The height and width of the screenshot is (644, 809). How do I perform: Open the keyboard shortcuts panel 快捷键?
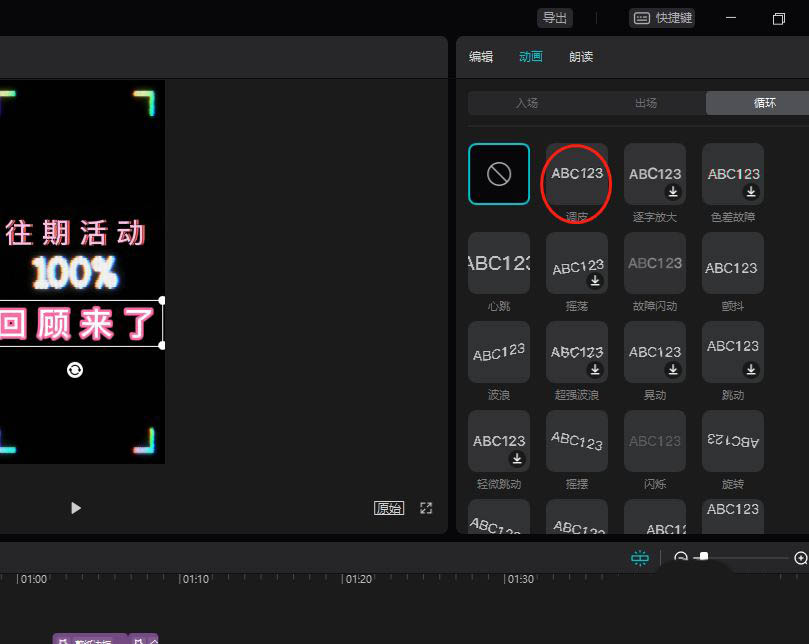click(x=660, y=17)
